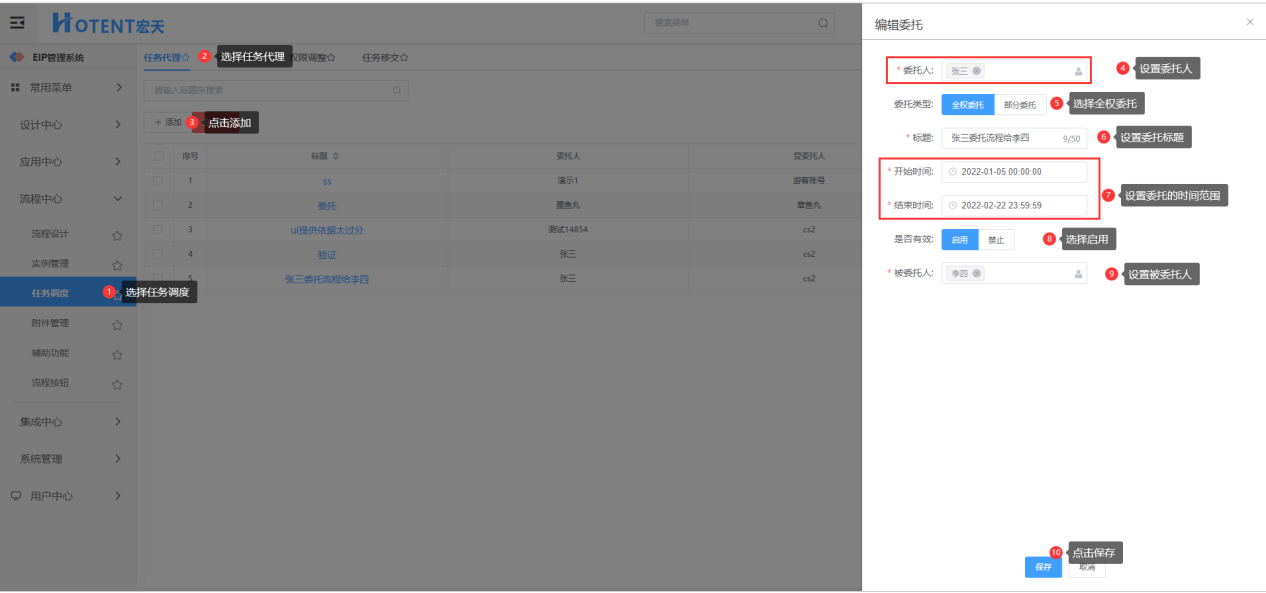Collapse the sidebar with the hamburger icon
This screenshot has height=593, width=1266.
pyautogui.click(x=17, y=23)
